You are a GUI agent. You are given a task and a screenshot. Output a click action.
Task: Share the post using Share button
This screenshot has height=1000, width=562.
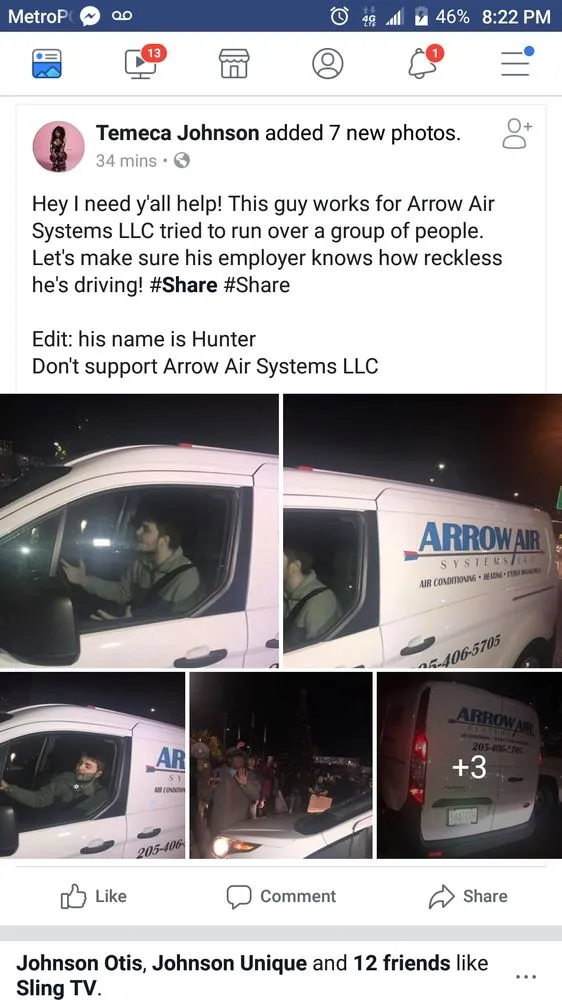[468, 896]
